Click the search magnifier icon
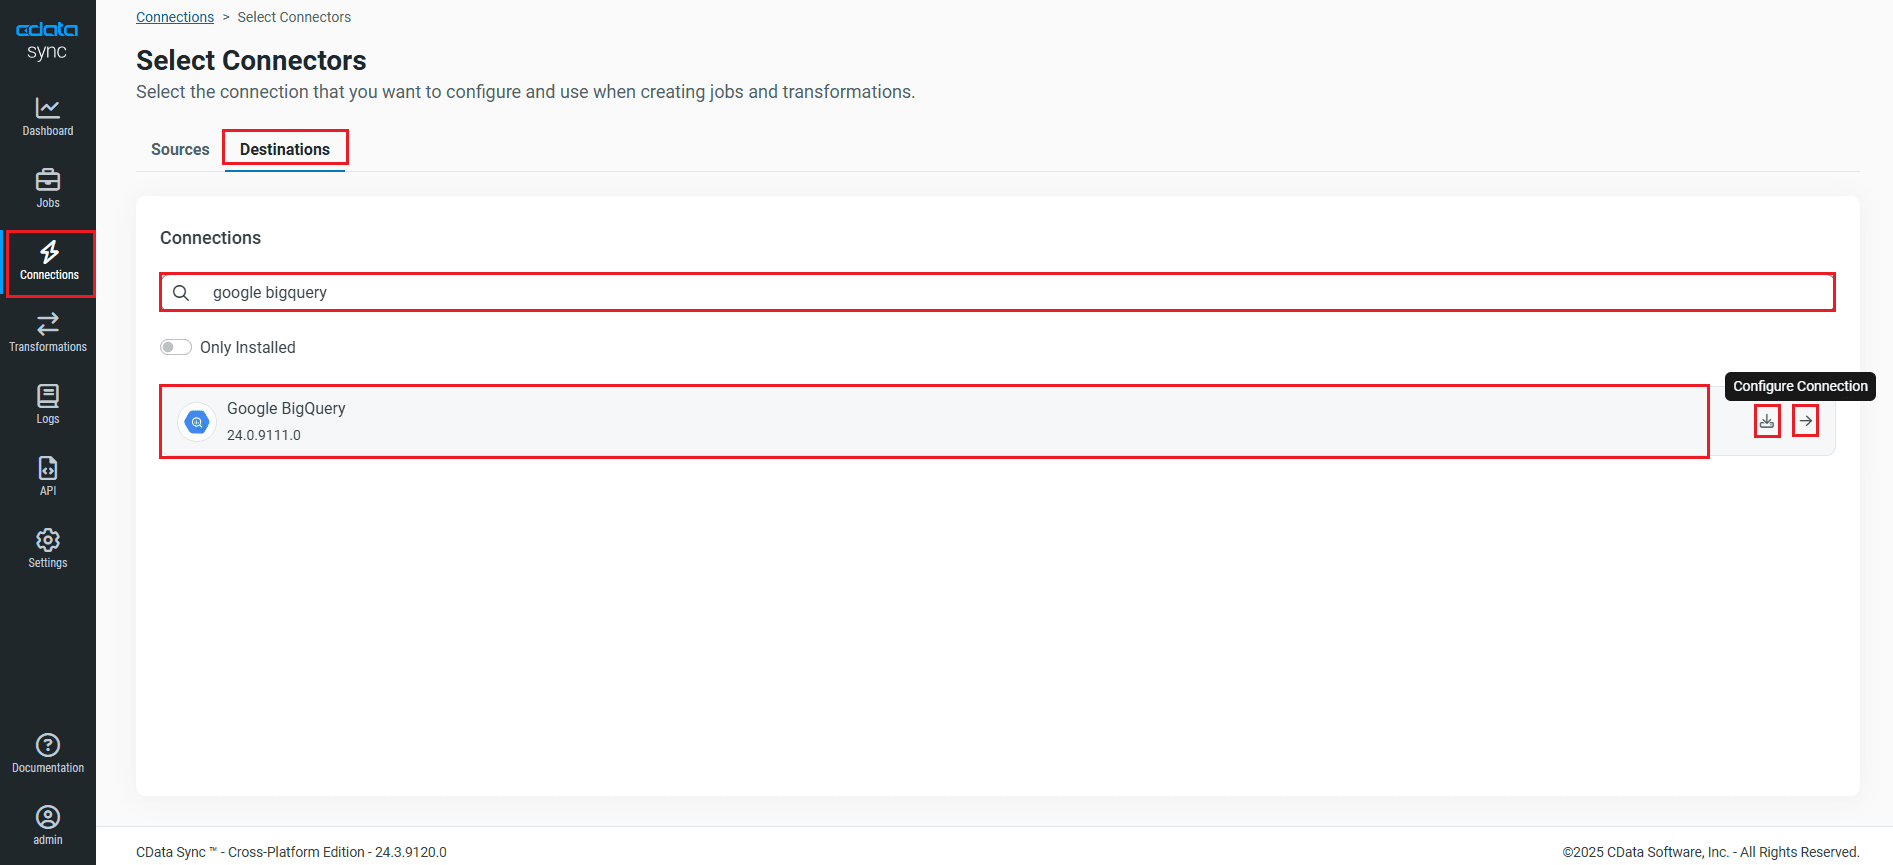 [181, 292]
